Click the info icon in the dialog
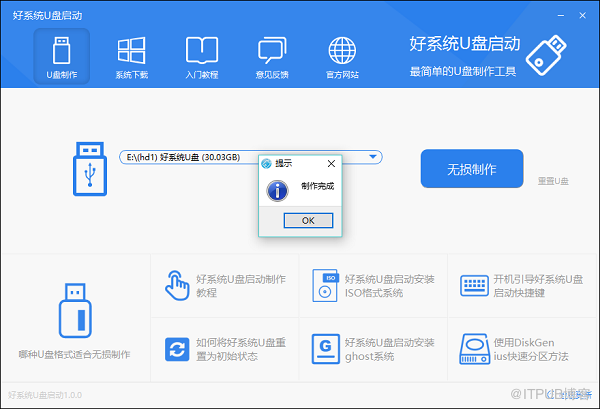The height and width of the screenshot is (409, 600). [277, 191]
